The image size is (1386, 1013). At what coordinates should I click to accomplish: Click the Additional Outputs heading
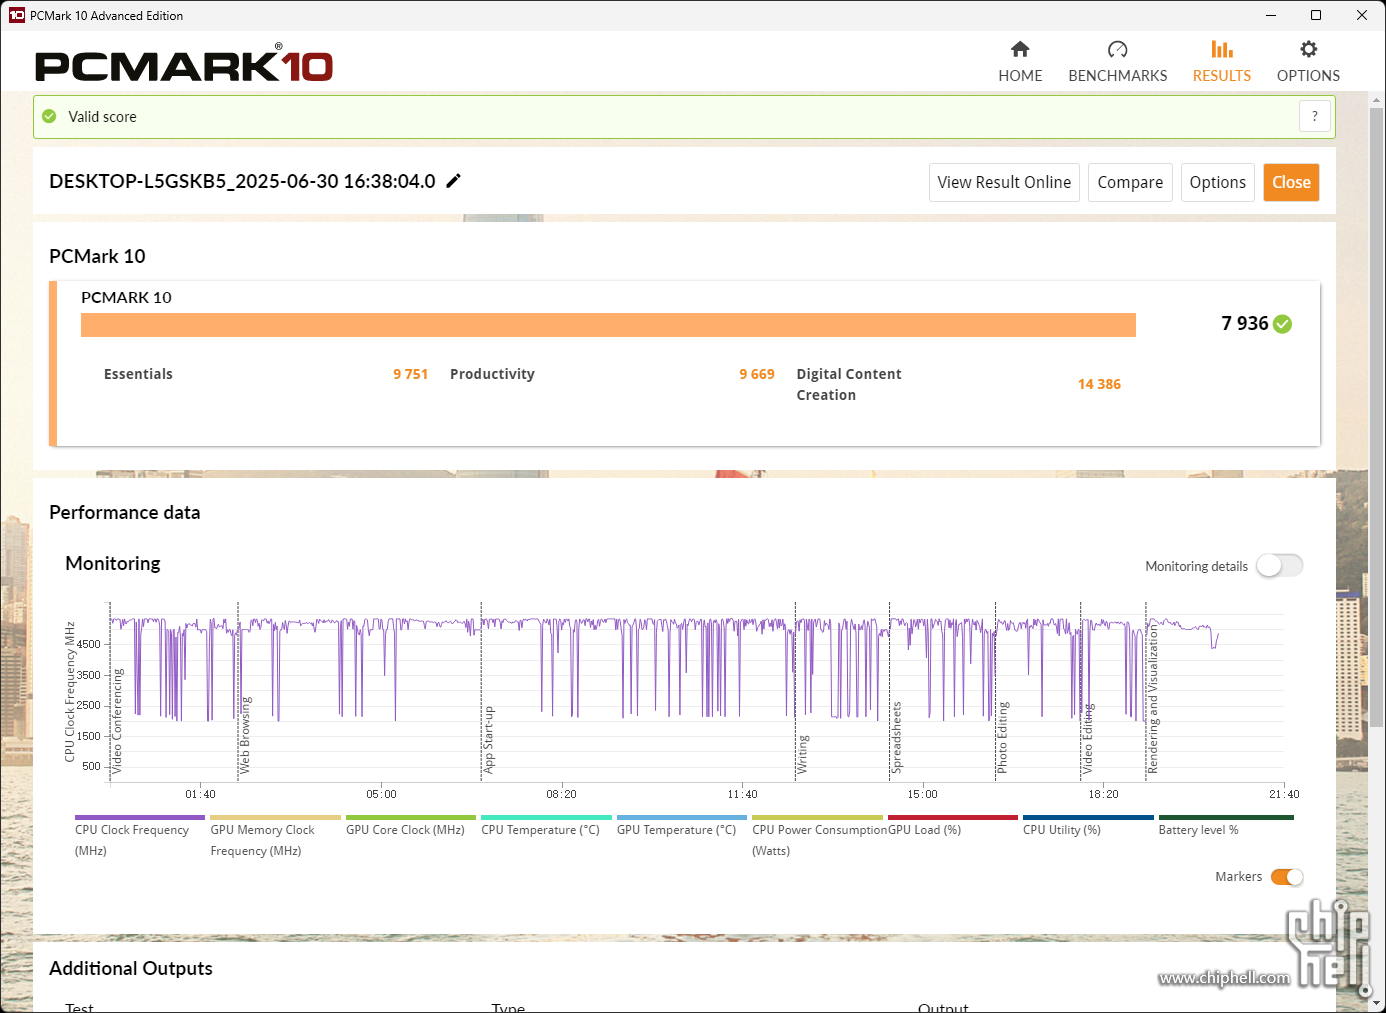(x=131, y=968)
